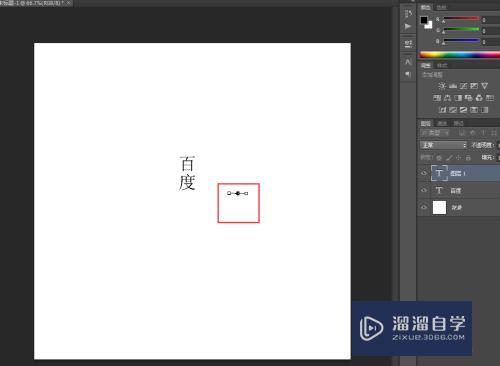Viewport: 500px width, 366px height.
Task: Click the 不透明度 opacity label
Action: (482, 145)
